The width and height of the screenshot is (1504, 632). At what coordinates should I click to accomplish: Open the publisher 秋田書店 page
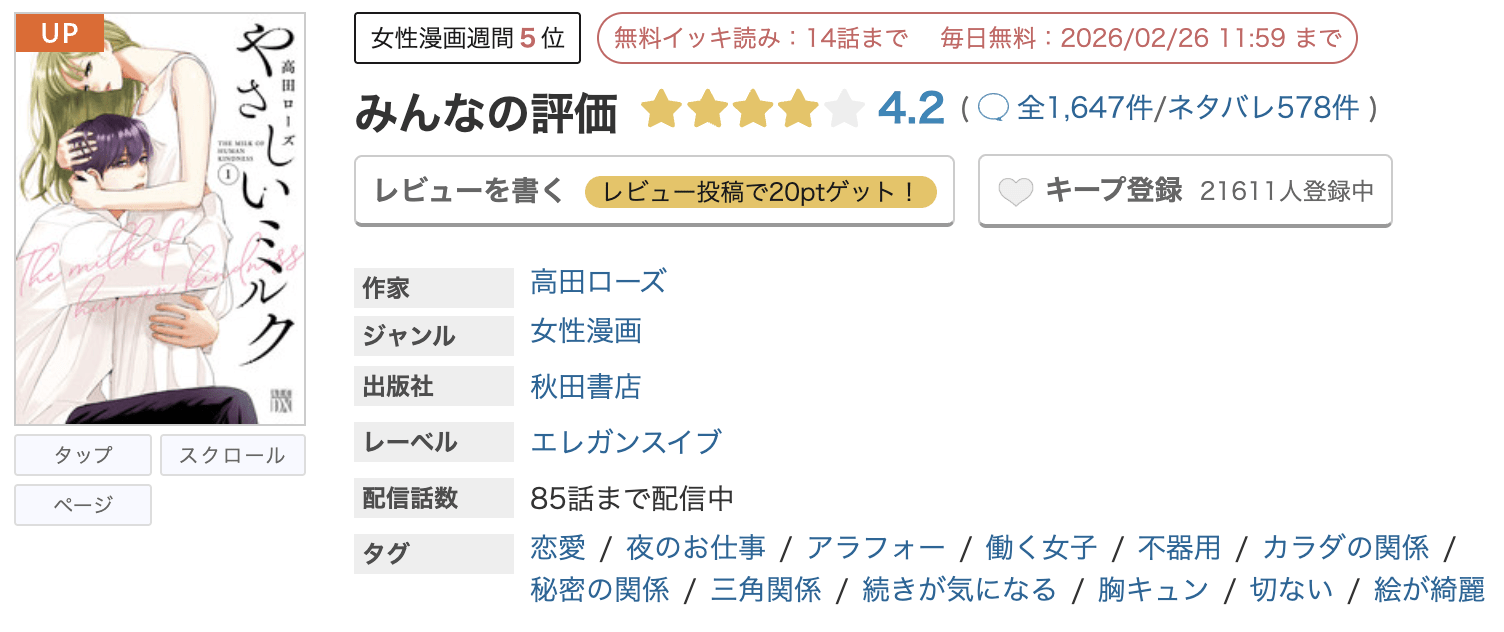coord(585,386)
